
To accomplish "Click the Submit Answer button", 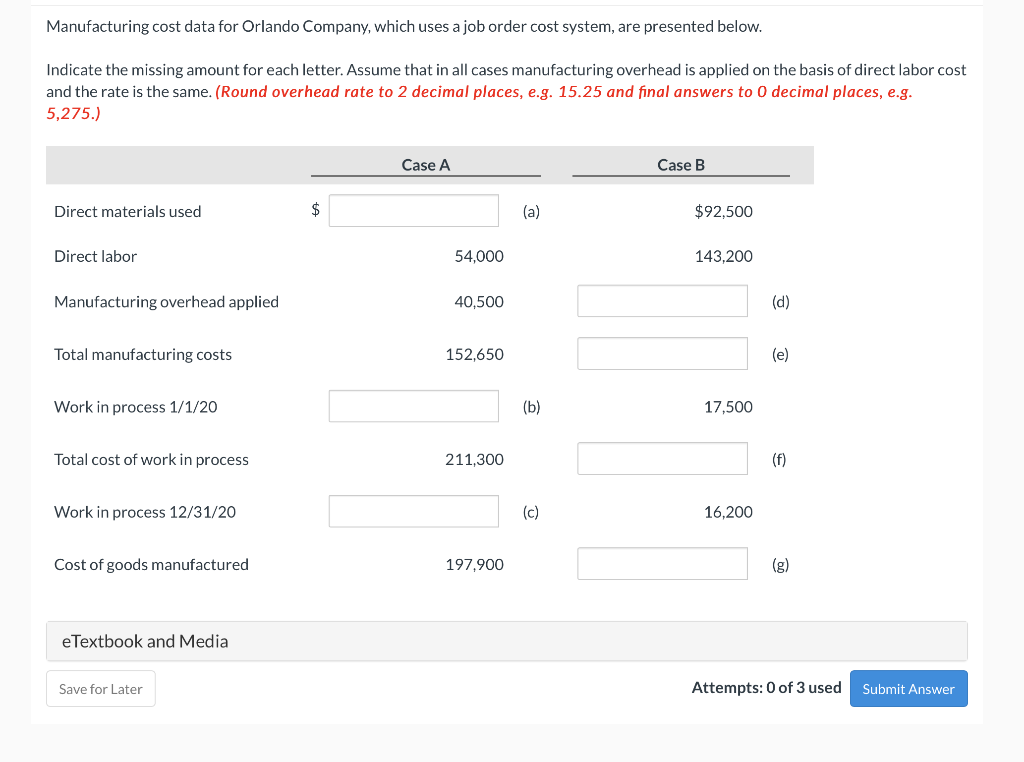I will [x=908, y=688].
